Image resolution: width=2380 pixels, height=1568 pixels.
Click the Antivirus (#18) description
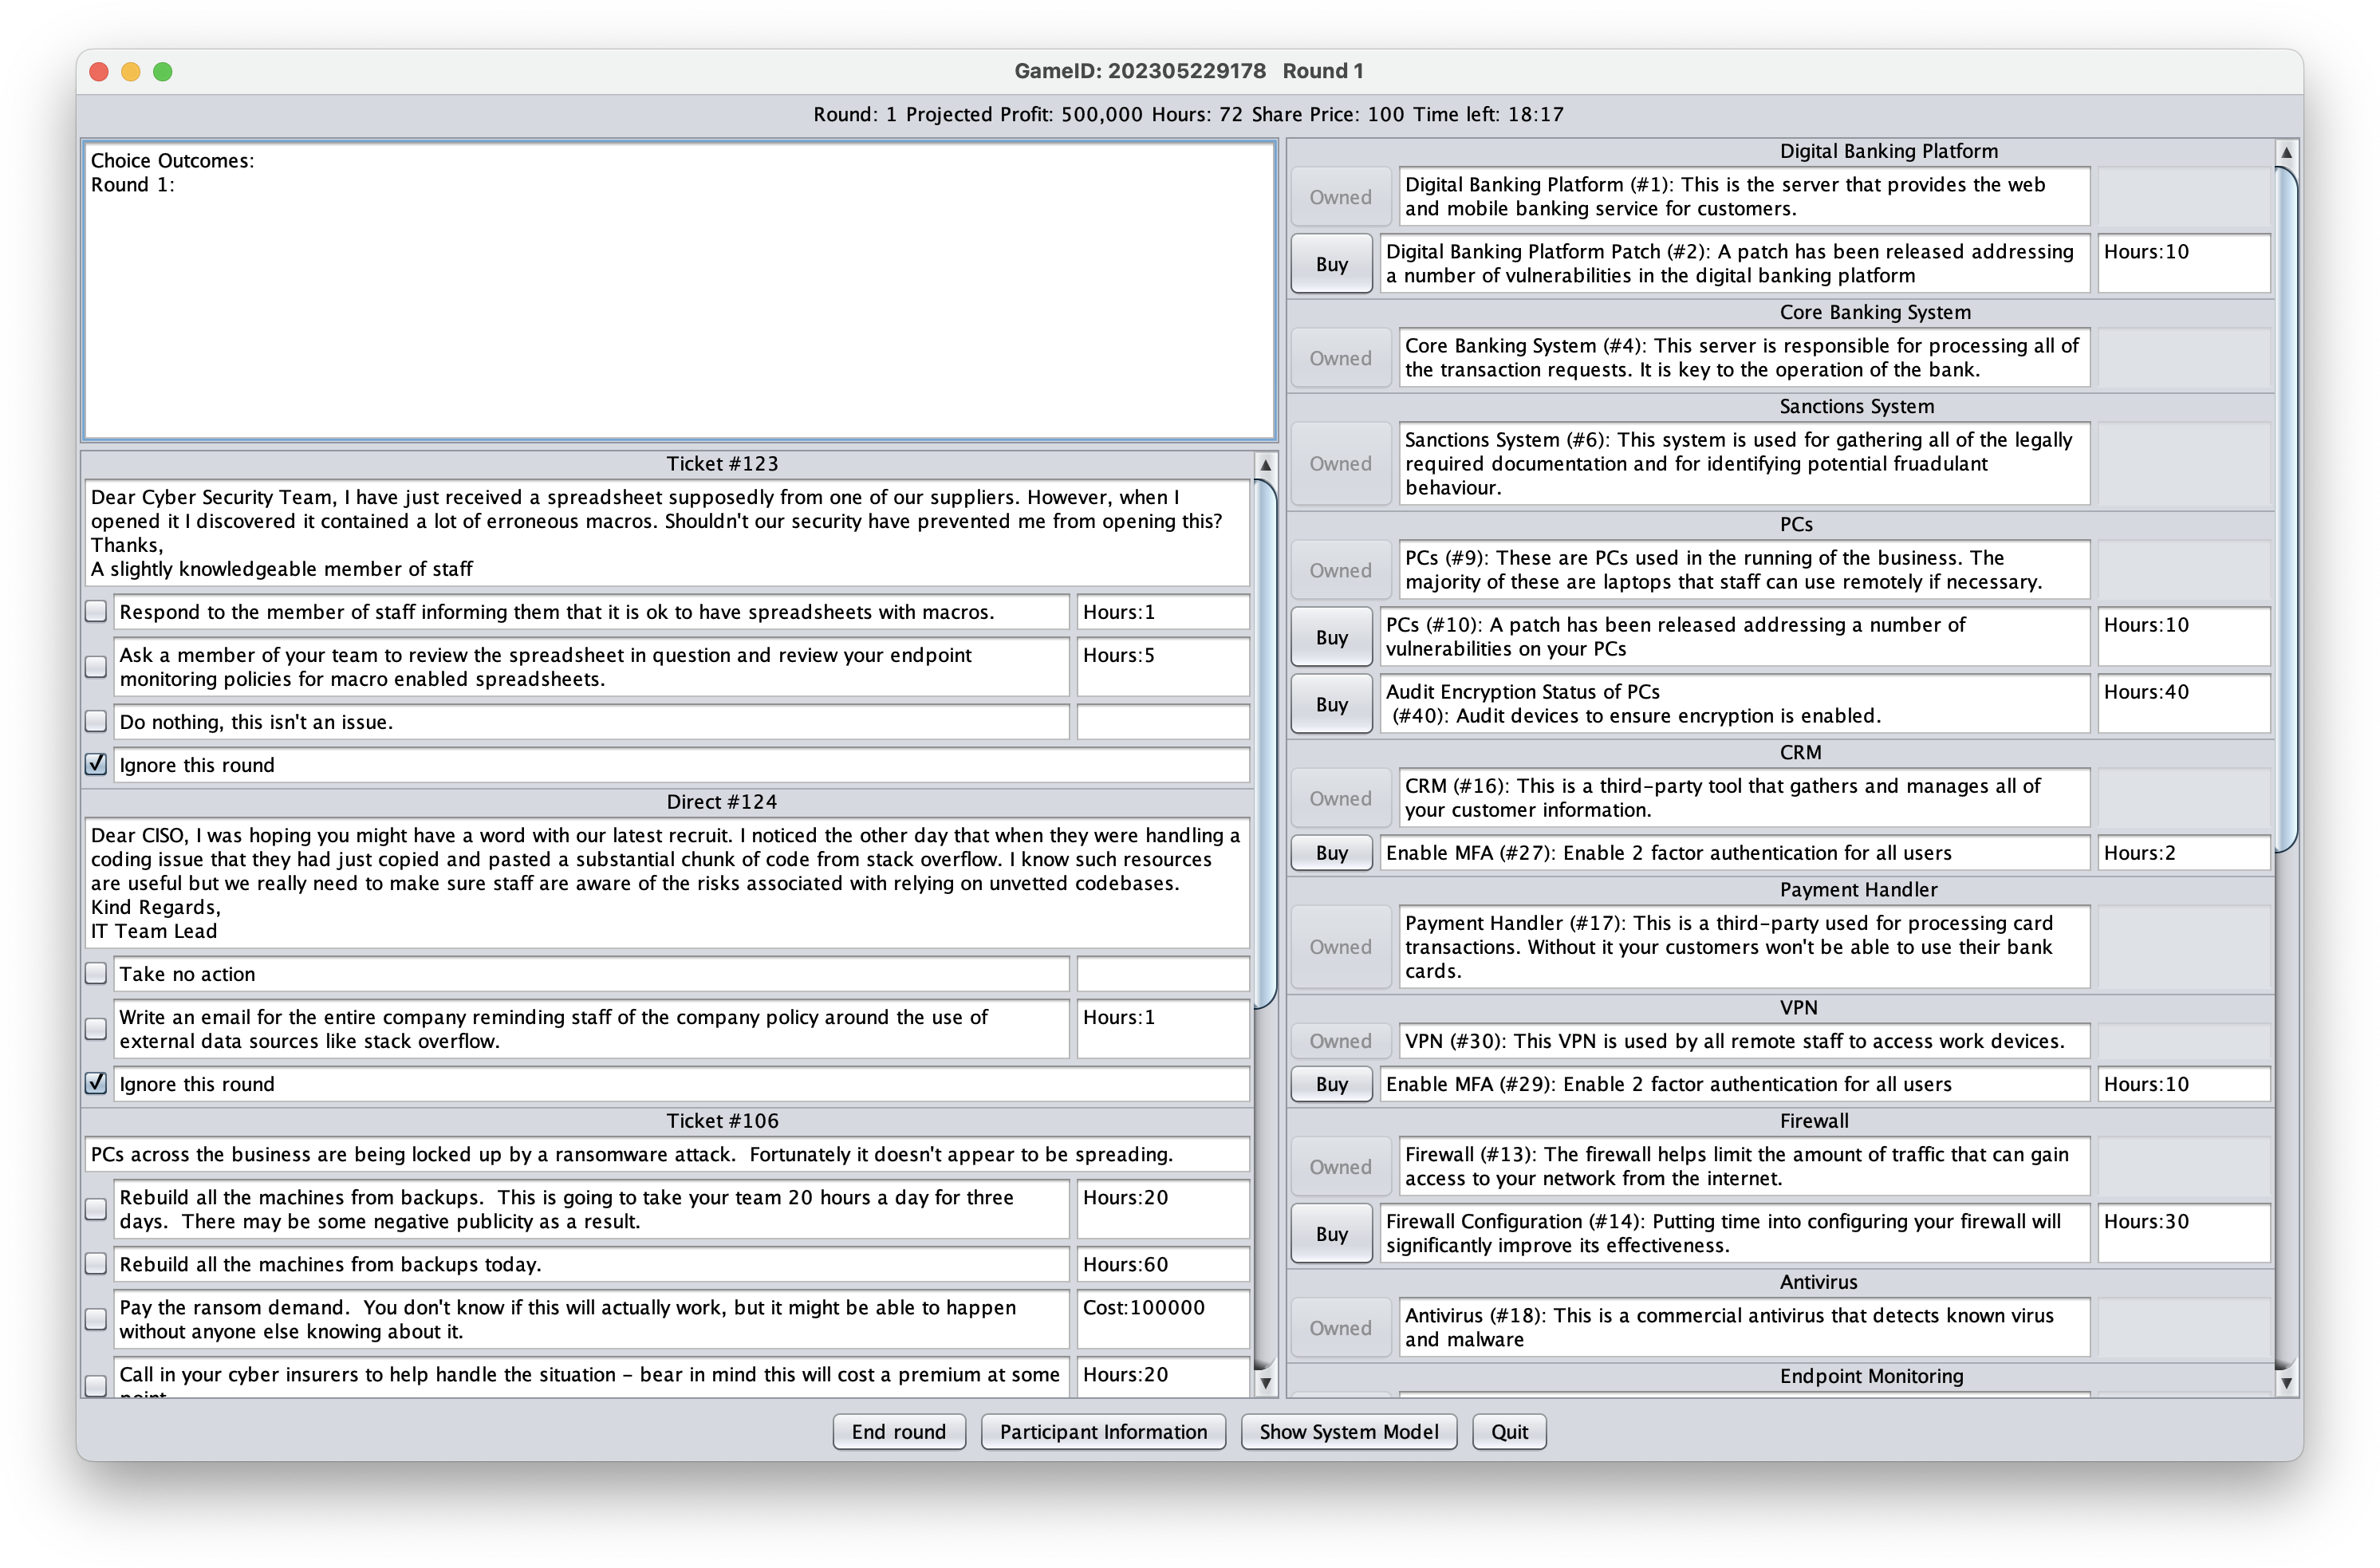pyautogui.click(x=1744, y=1327)
